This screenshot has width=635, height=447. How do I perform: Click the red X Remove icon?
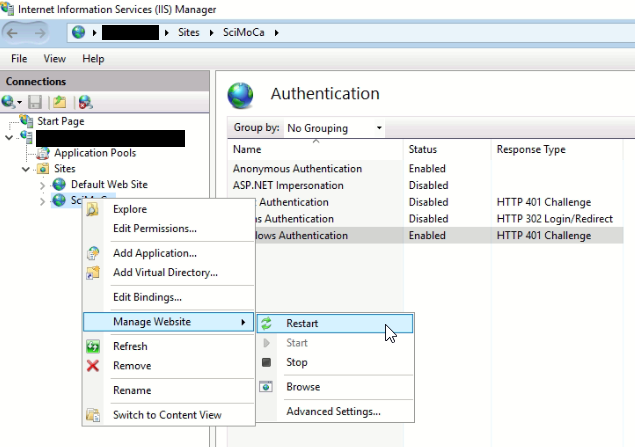click(93, 366)
